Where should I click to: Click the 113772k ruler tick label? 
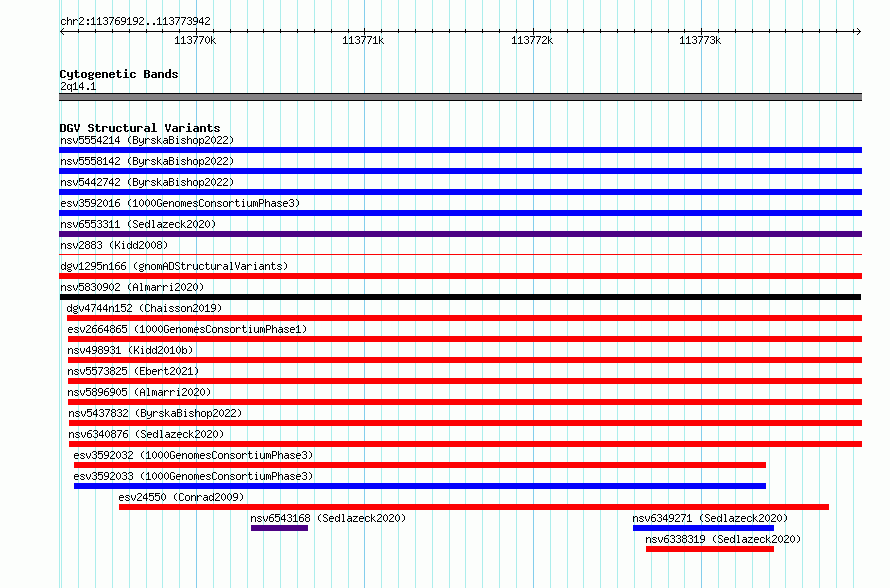[x=532, y=40]
